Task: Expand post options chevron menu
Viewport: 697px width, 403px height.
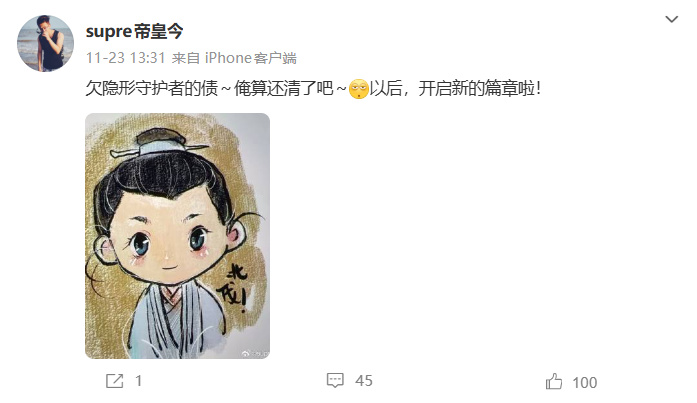Action: [x=671, y=19]
